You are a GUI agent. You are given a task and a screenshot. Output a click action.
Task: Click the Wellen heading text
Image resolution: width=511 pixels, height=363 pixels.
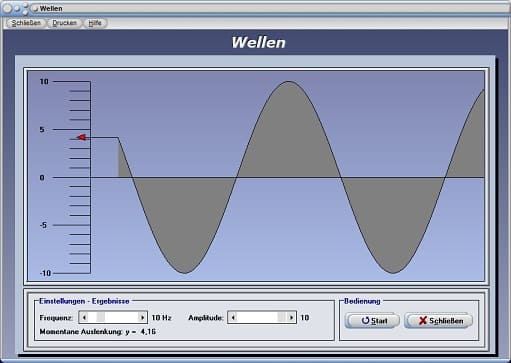click(x=258, y=43)
